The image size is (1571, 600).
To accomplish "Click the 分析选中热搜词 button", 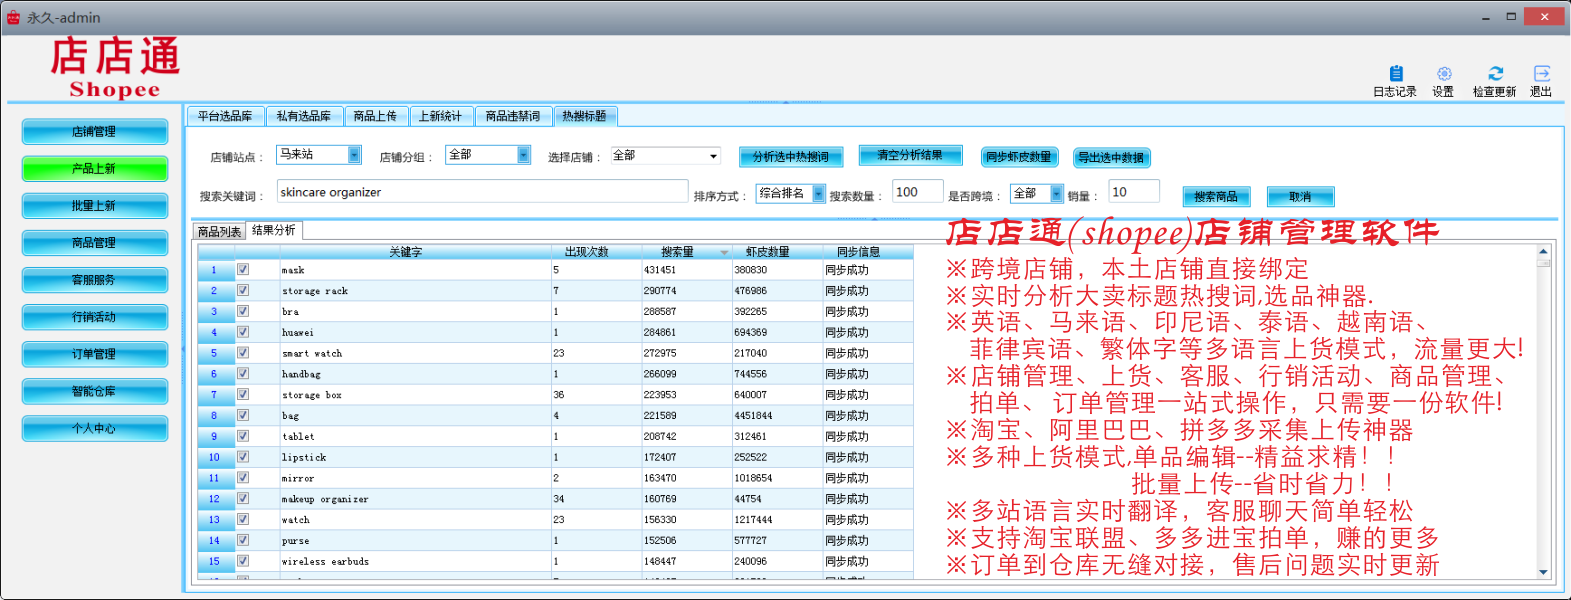I will (x=791, y=157).
